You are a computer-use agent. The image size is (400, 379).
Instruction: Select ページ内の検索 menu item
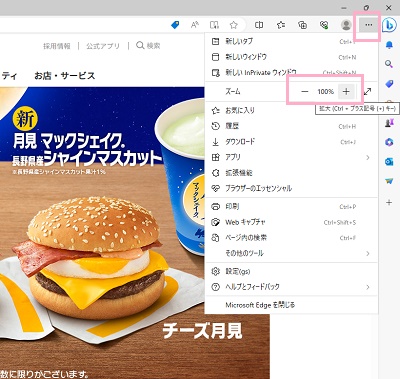[291, 238]
